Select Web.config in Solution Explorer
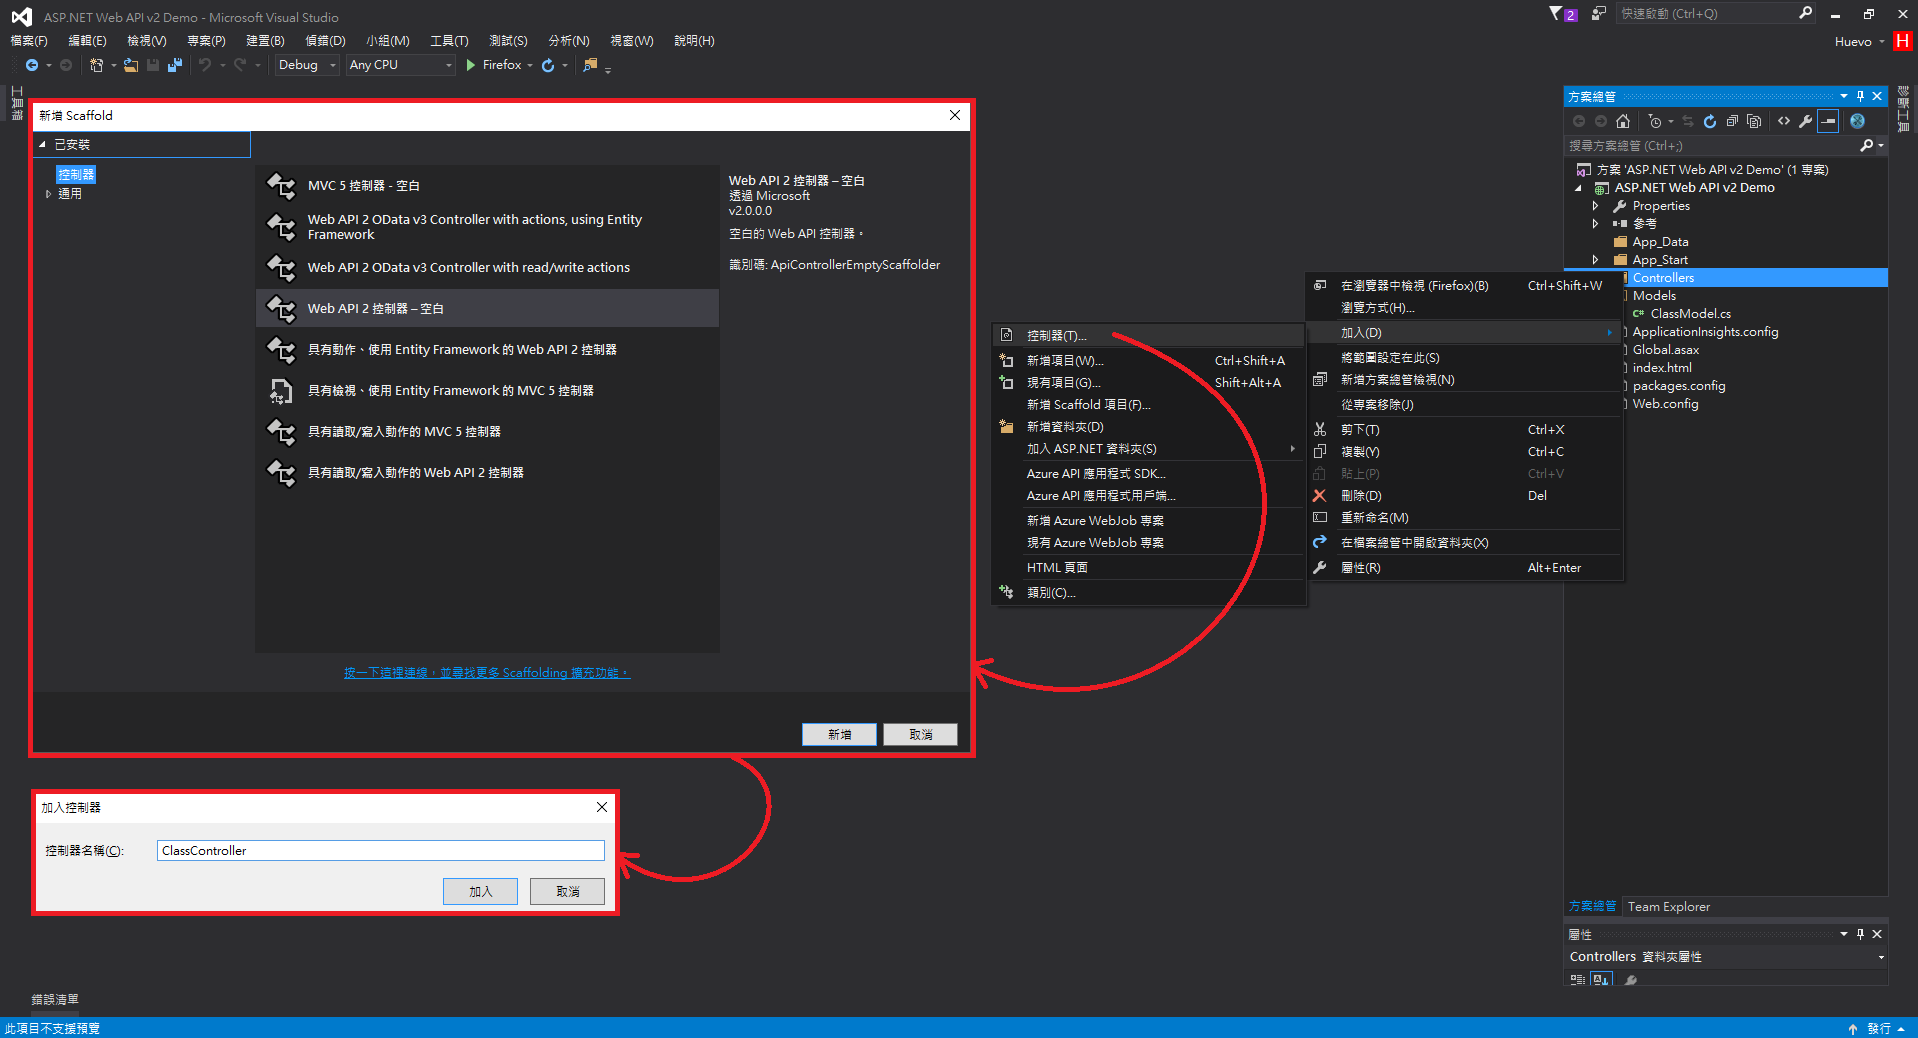This screenshot has width=1918, height=1038. [x=1665, y=404]
